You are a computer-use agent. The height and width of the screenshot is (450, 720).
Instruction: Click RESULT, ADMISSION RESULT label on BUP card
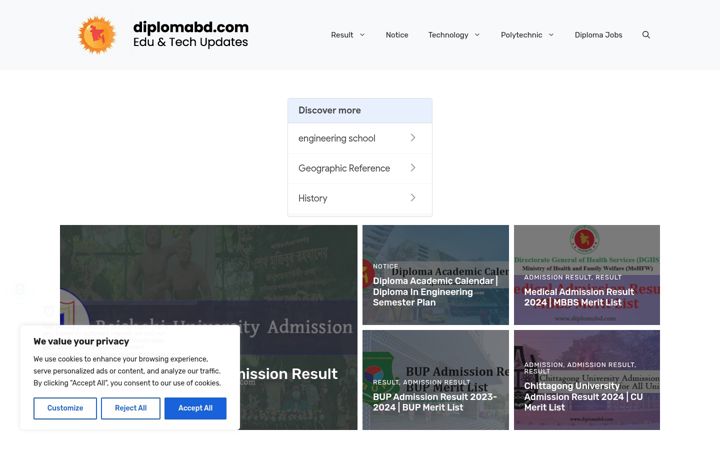pos(421,382)
